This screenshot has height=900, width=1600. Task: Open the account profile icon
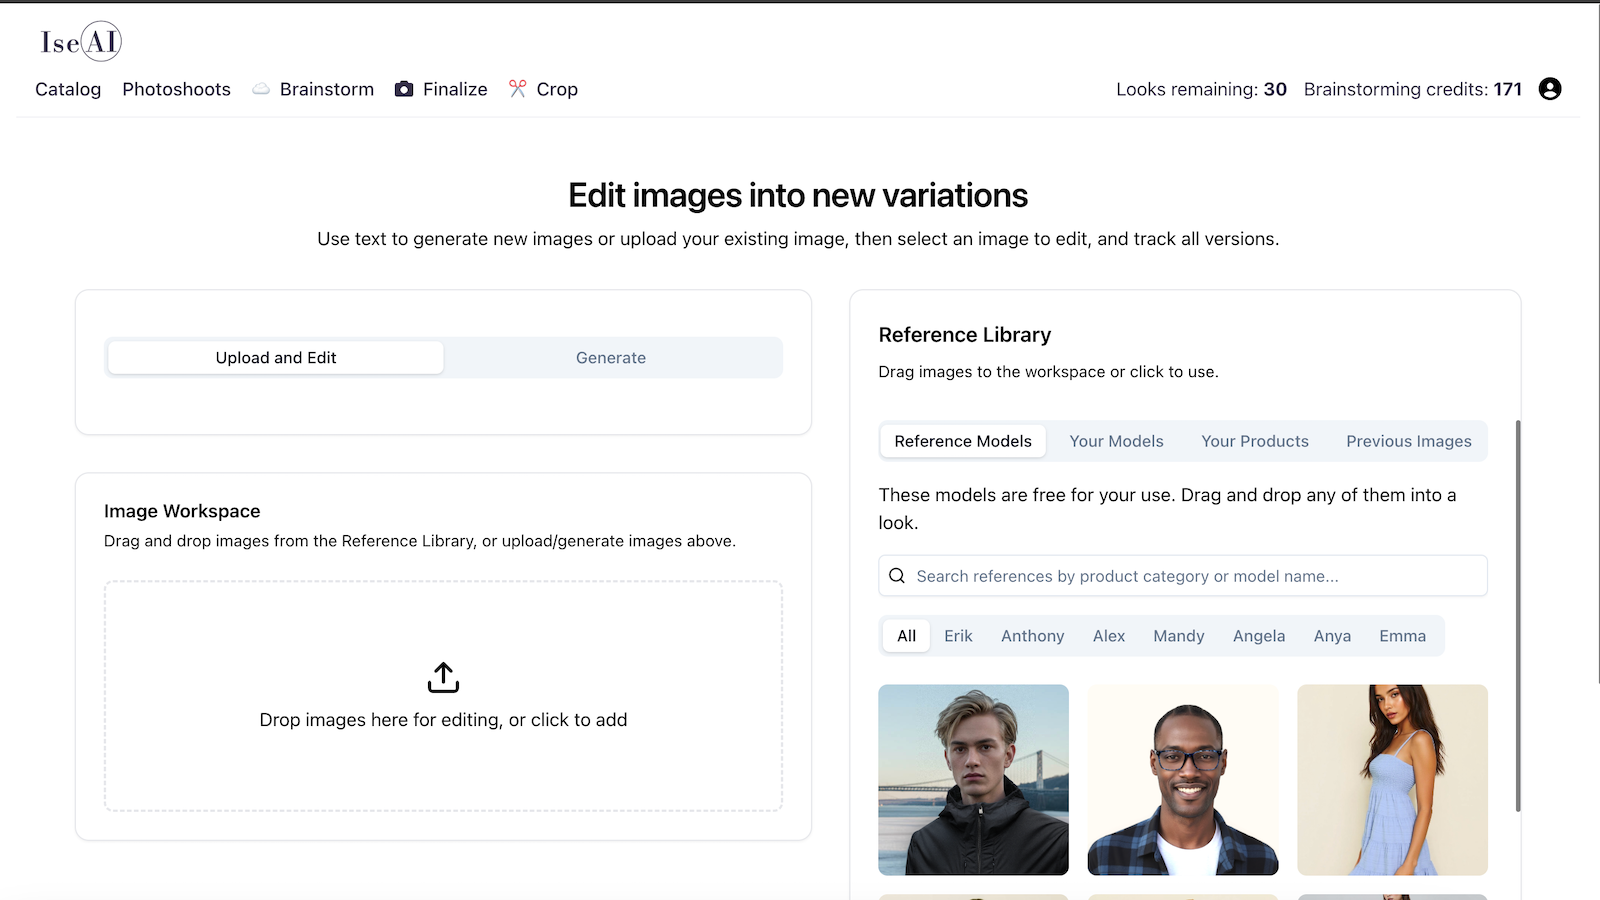point(1549,89)
